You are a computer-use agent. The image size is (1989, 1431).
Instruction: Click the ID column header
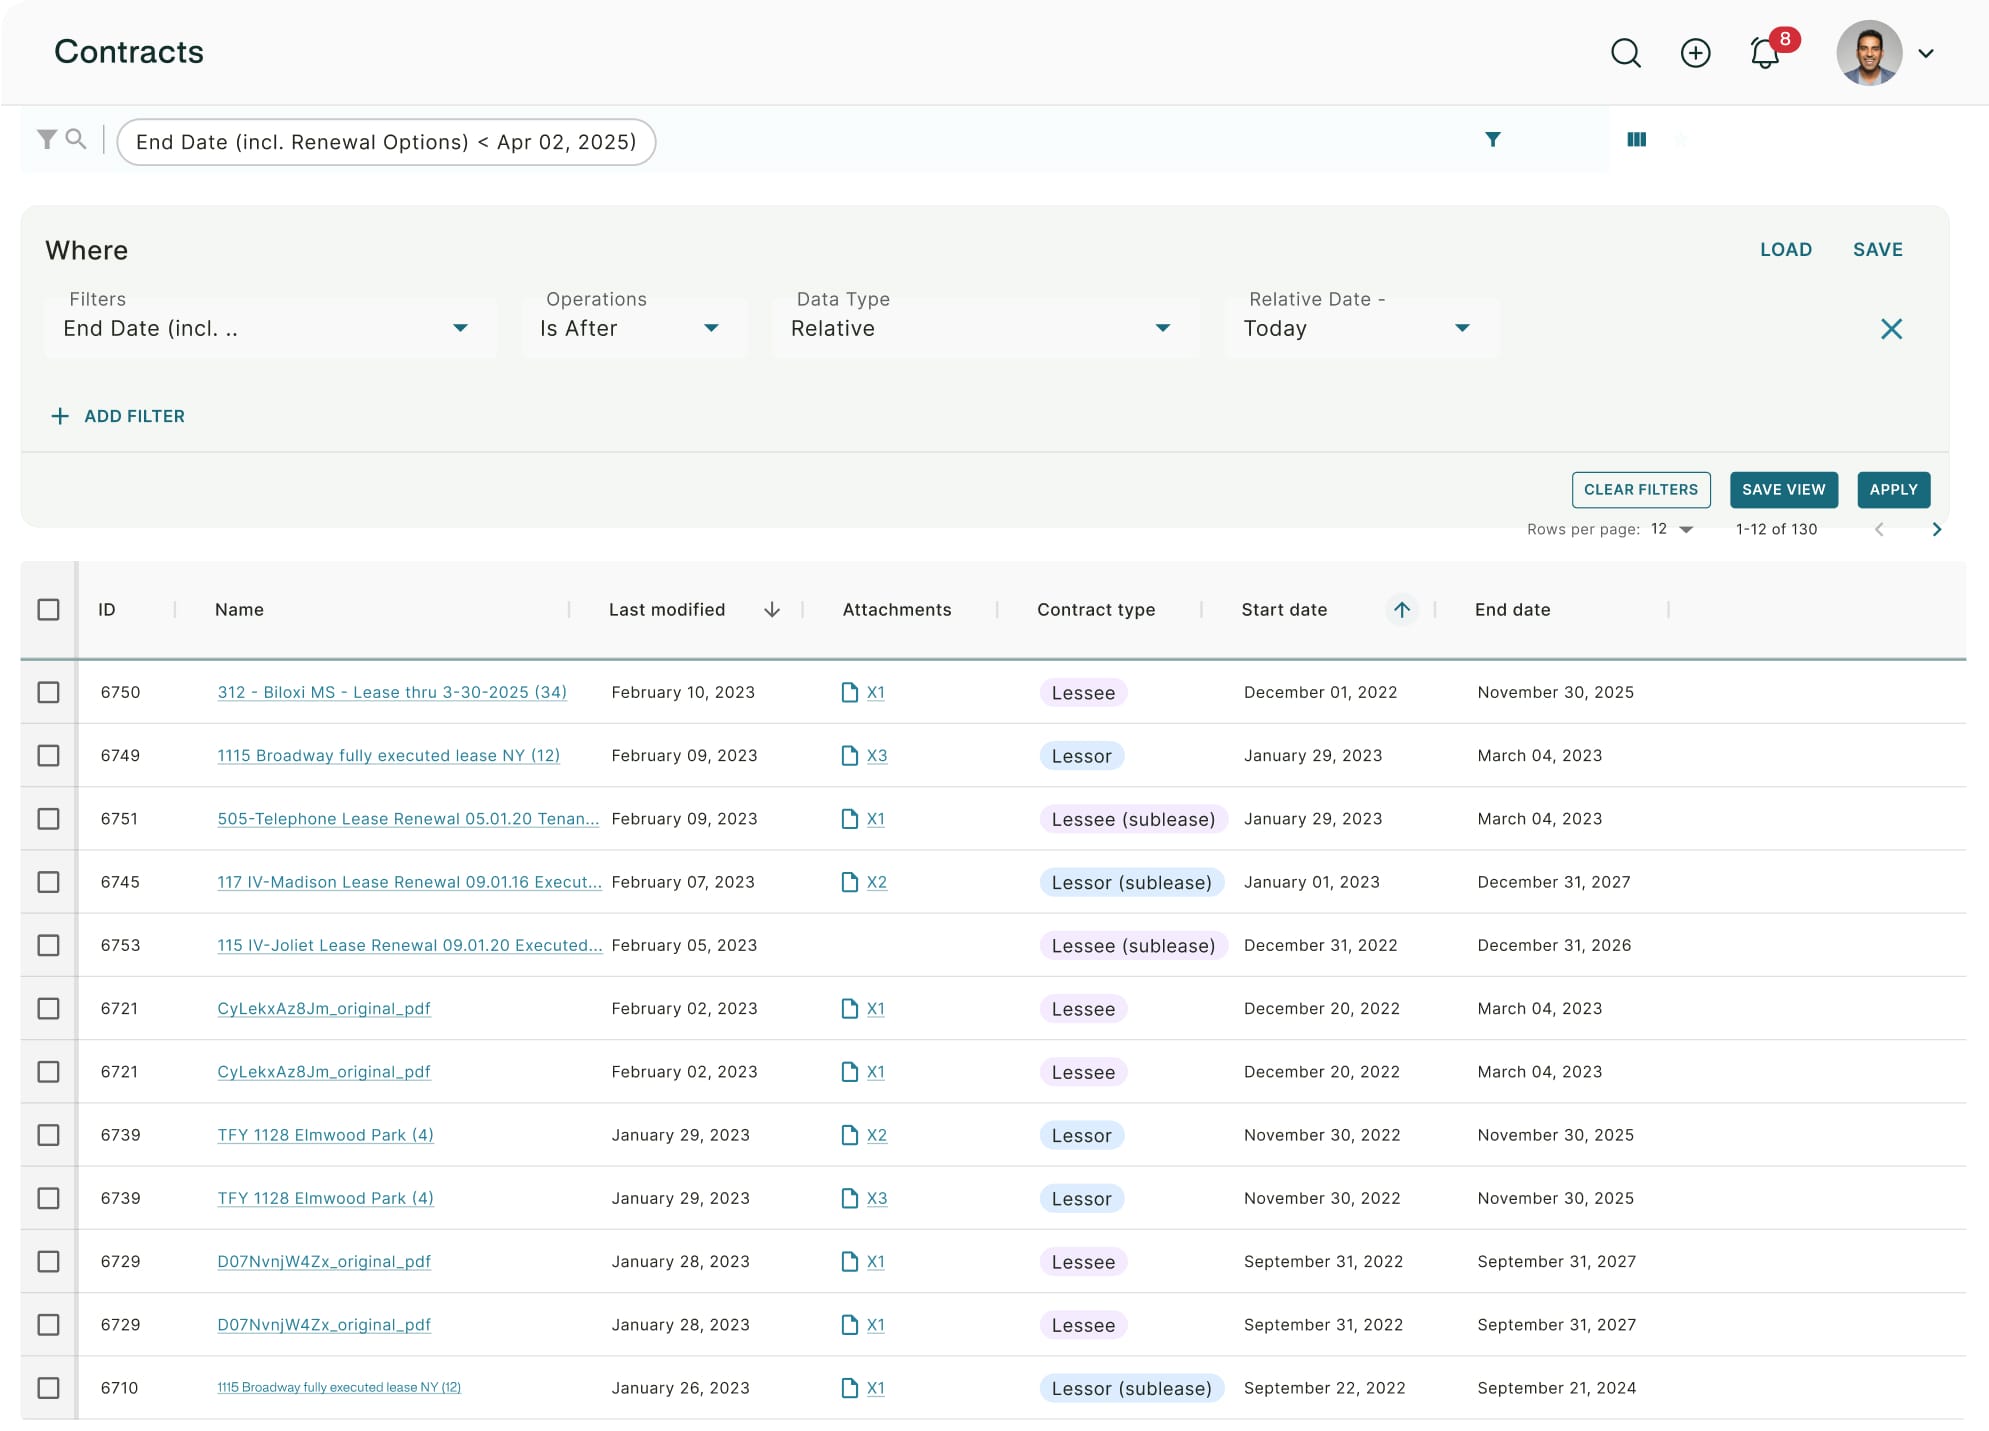point(107,610)
